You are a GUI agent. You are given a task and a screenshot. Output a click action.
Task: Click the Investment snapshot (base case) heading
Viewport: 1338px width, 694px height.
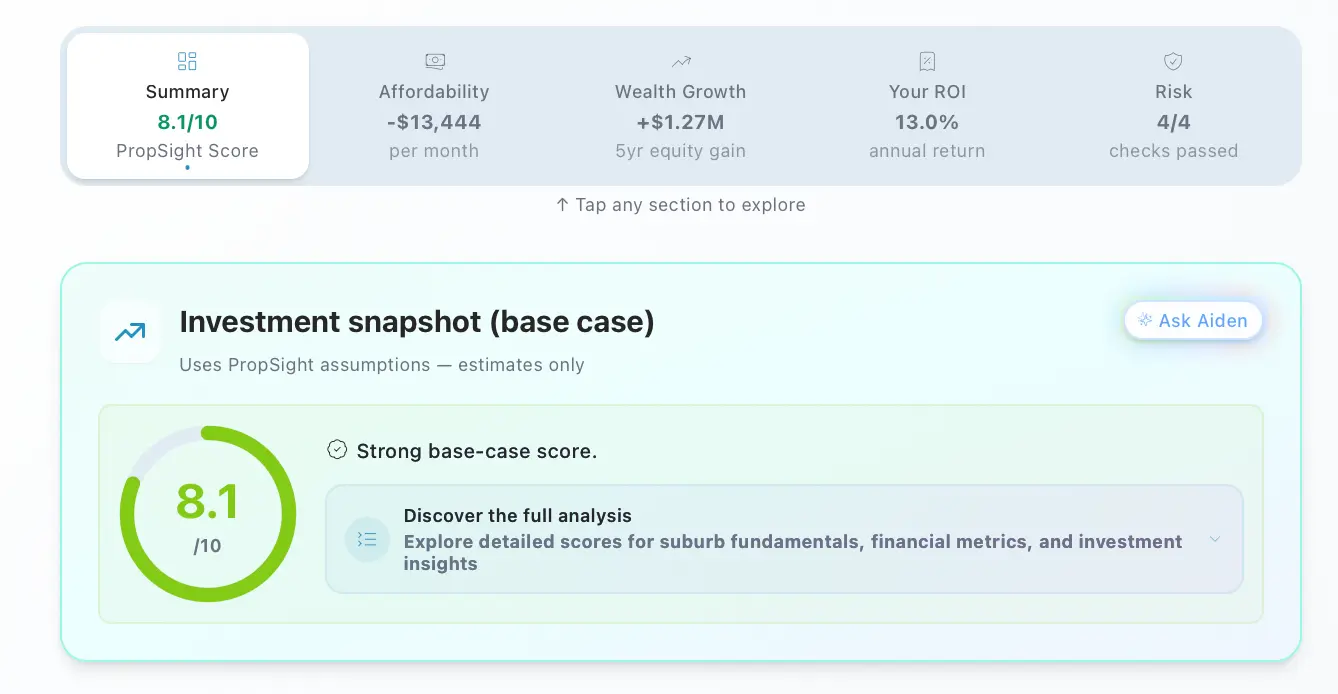pos(416,322)
